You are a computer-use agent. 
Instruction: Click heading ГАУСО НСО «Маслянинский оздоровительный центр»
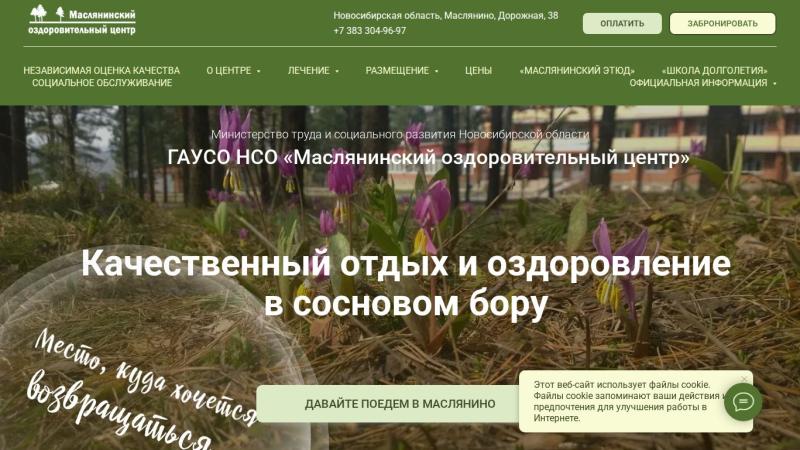coord(429,158)
